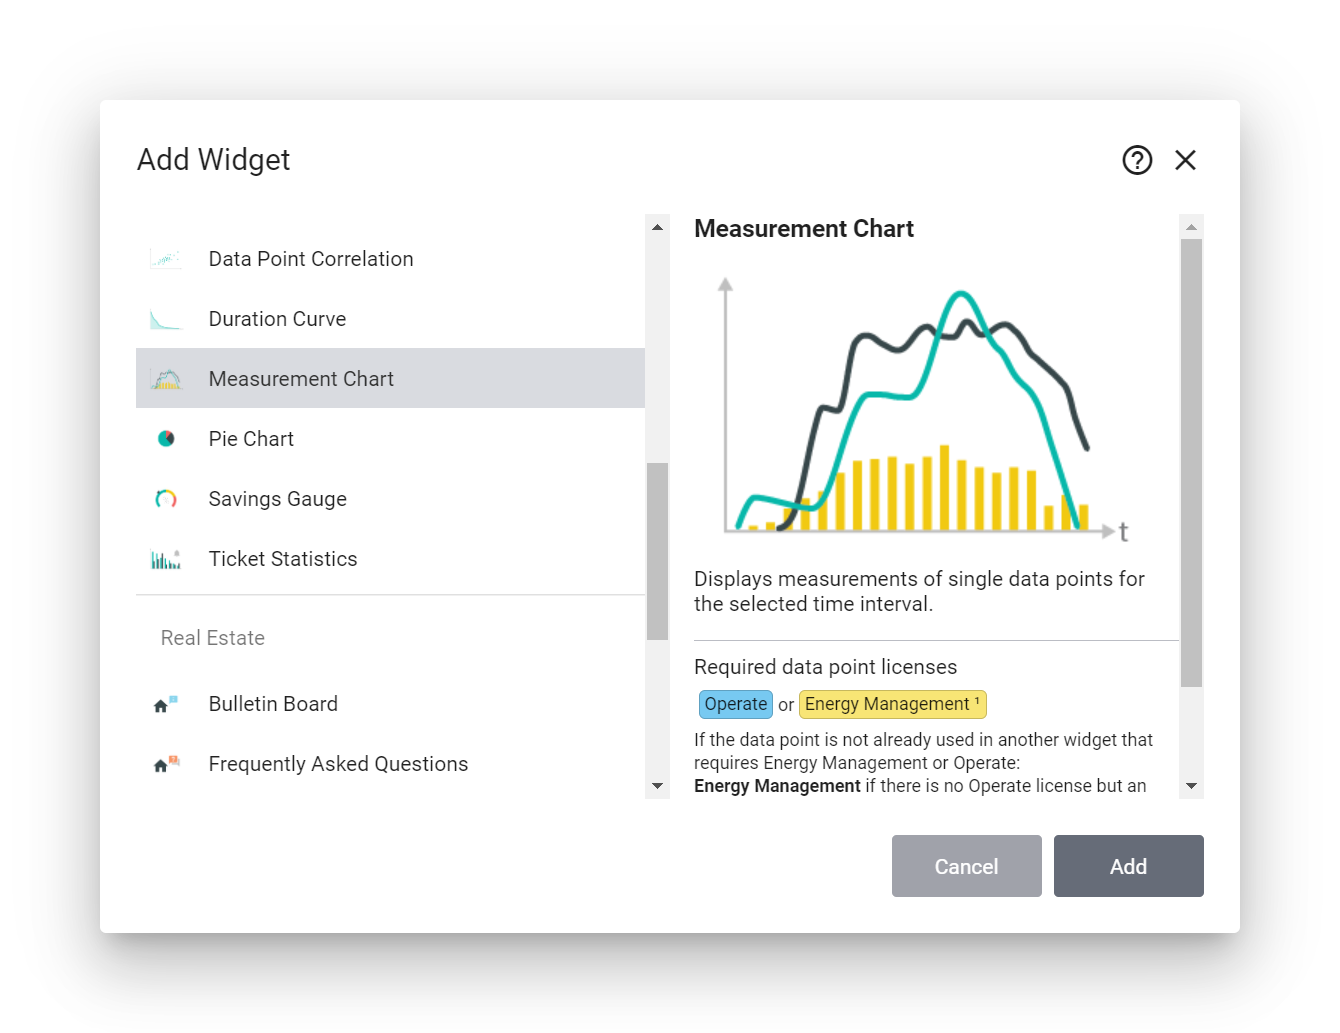This screenshot has width=1340, height=1033.
Task: Click the Duration Curve icon
Action: pos(166,319)
